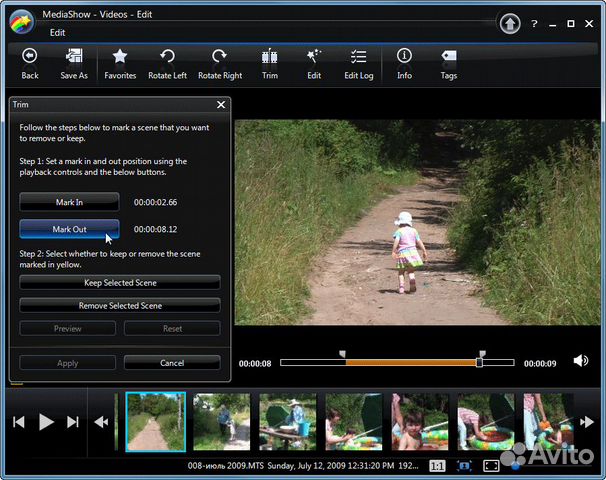Select the thumbnail of man at picnic table
606x480 pixels.
point(288,422)
